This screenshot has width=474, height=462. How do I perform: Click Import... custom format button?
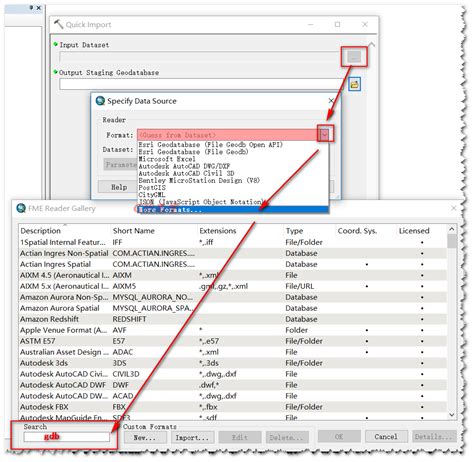coord(192,437)
